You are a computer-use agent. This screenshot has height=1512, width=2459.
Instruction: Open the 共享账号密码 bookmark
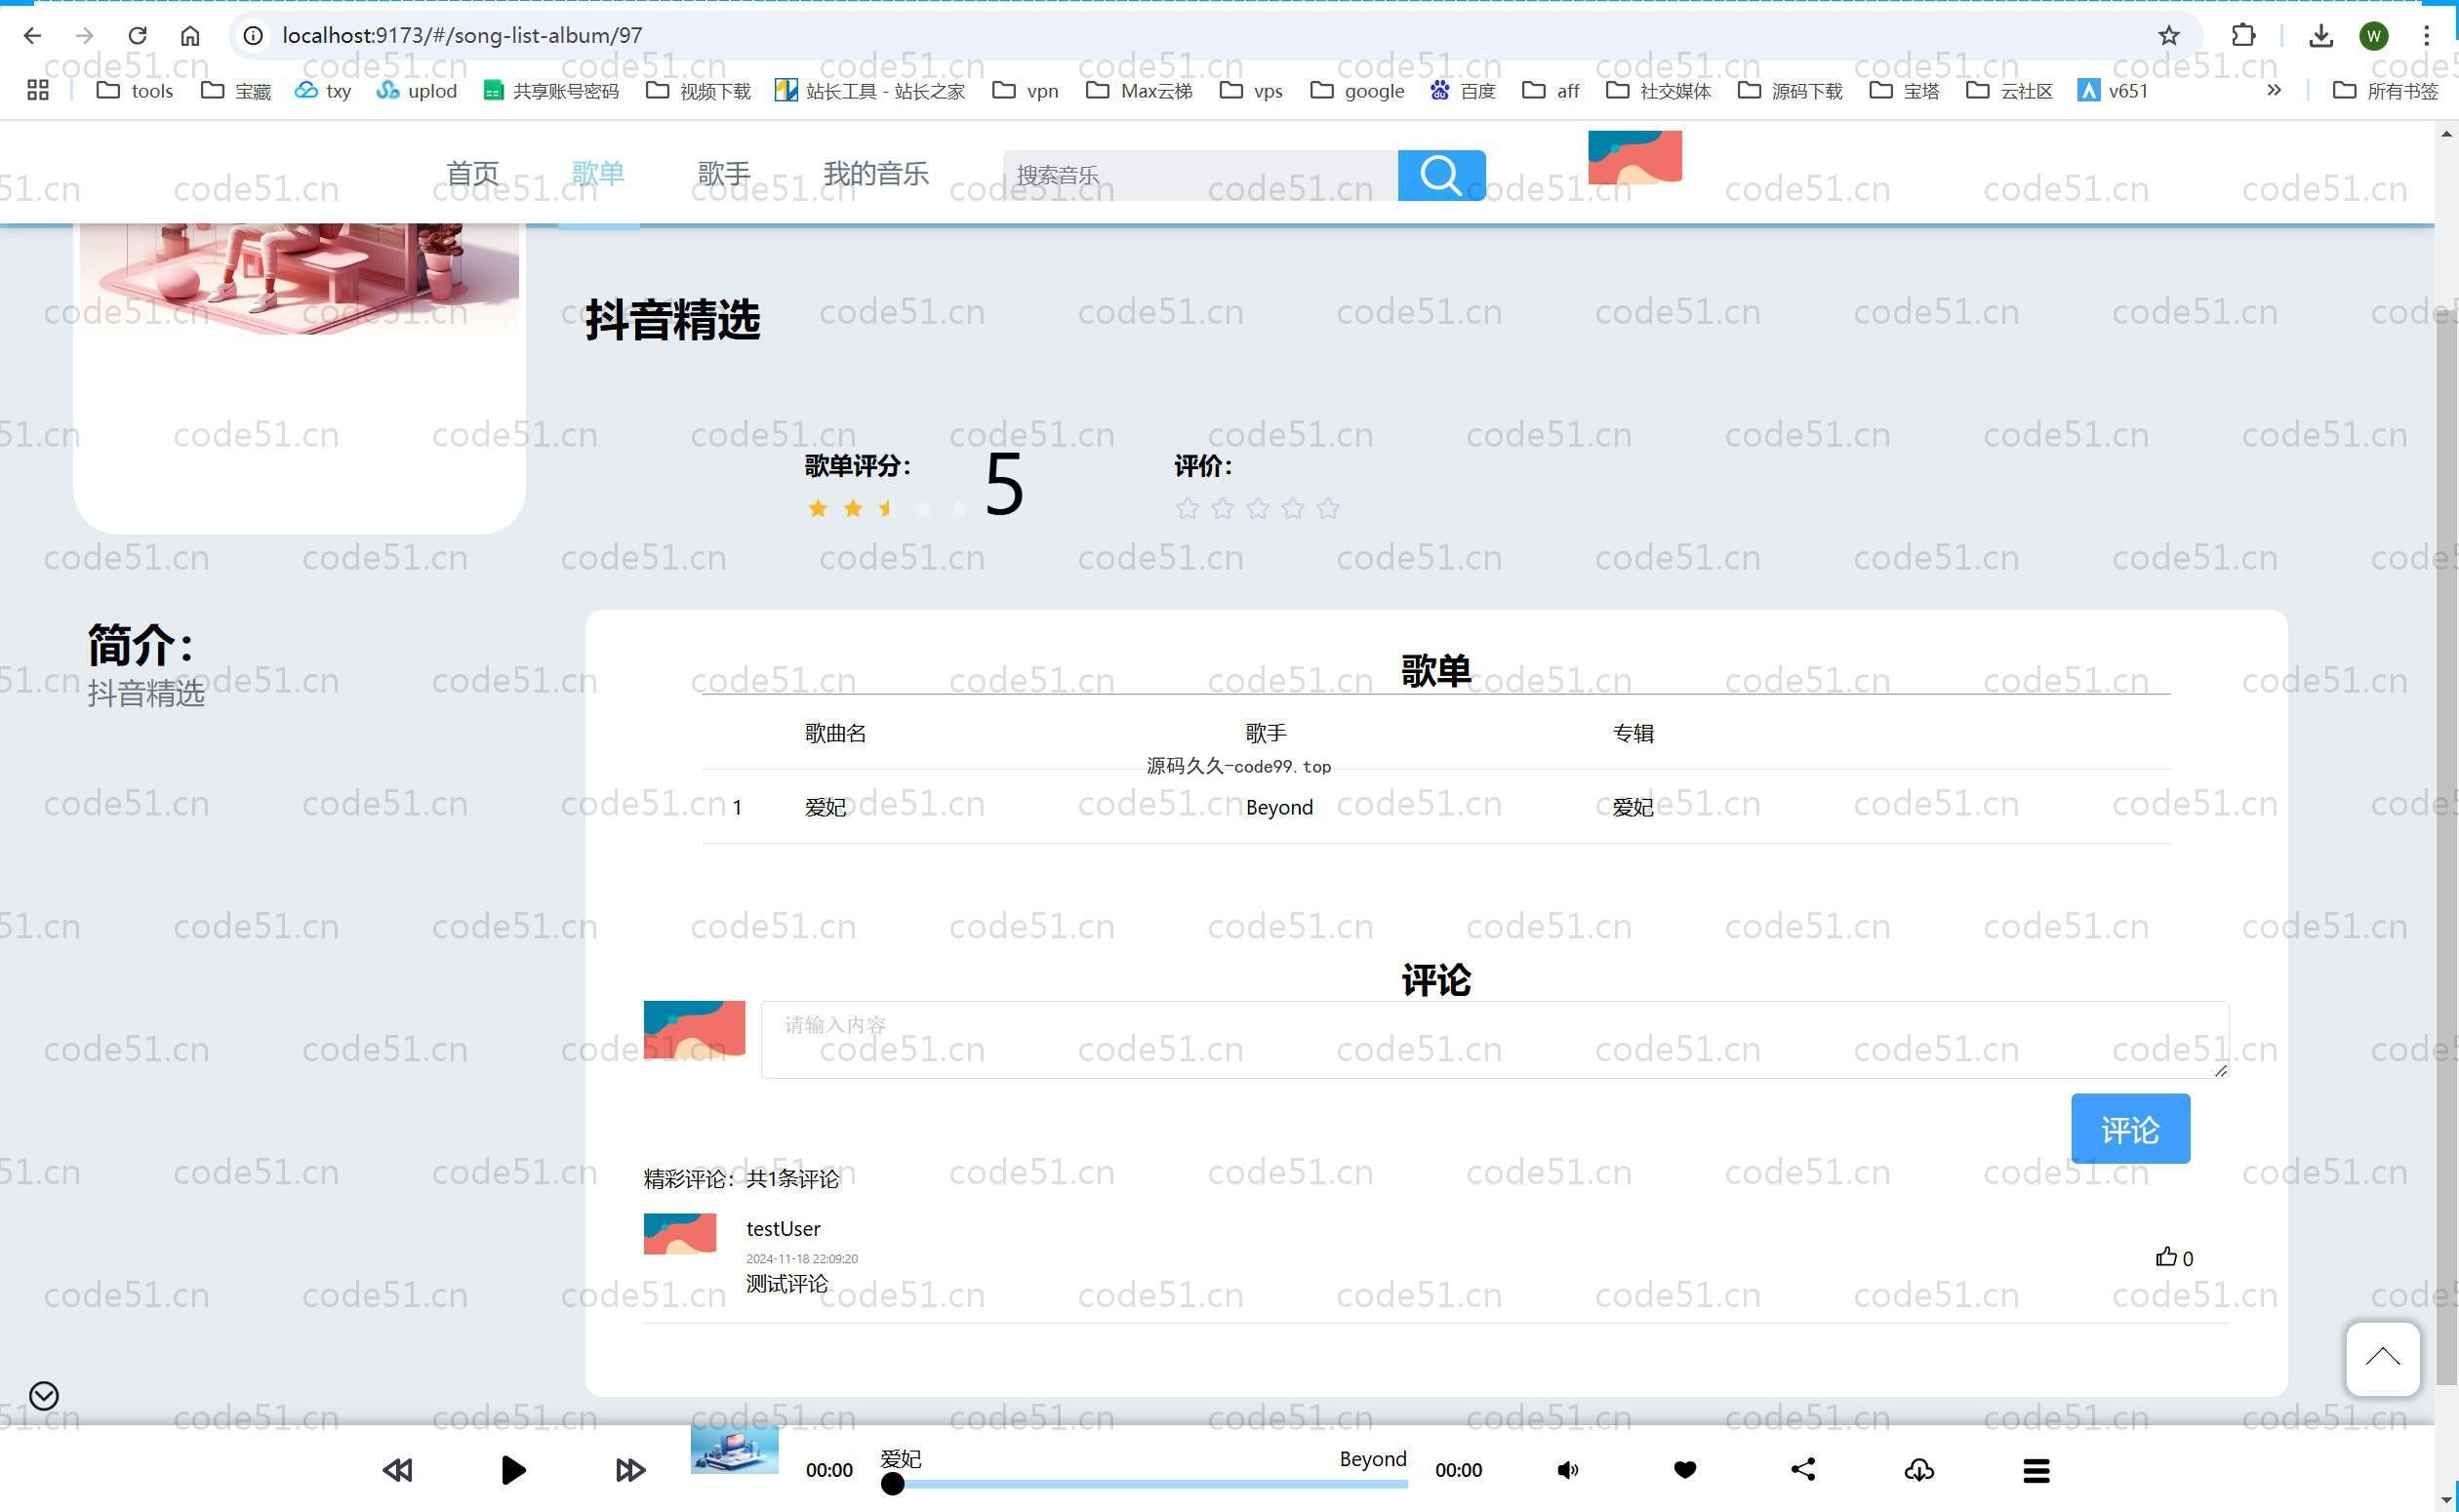pyautogui.click(x=551, y=90)
